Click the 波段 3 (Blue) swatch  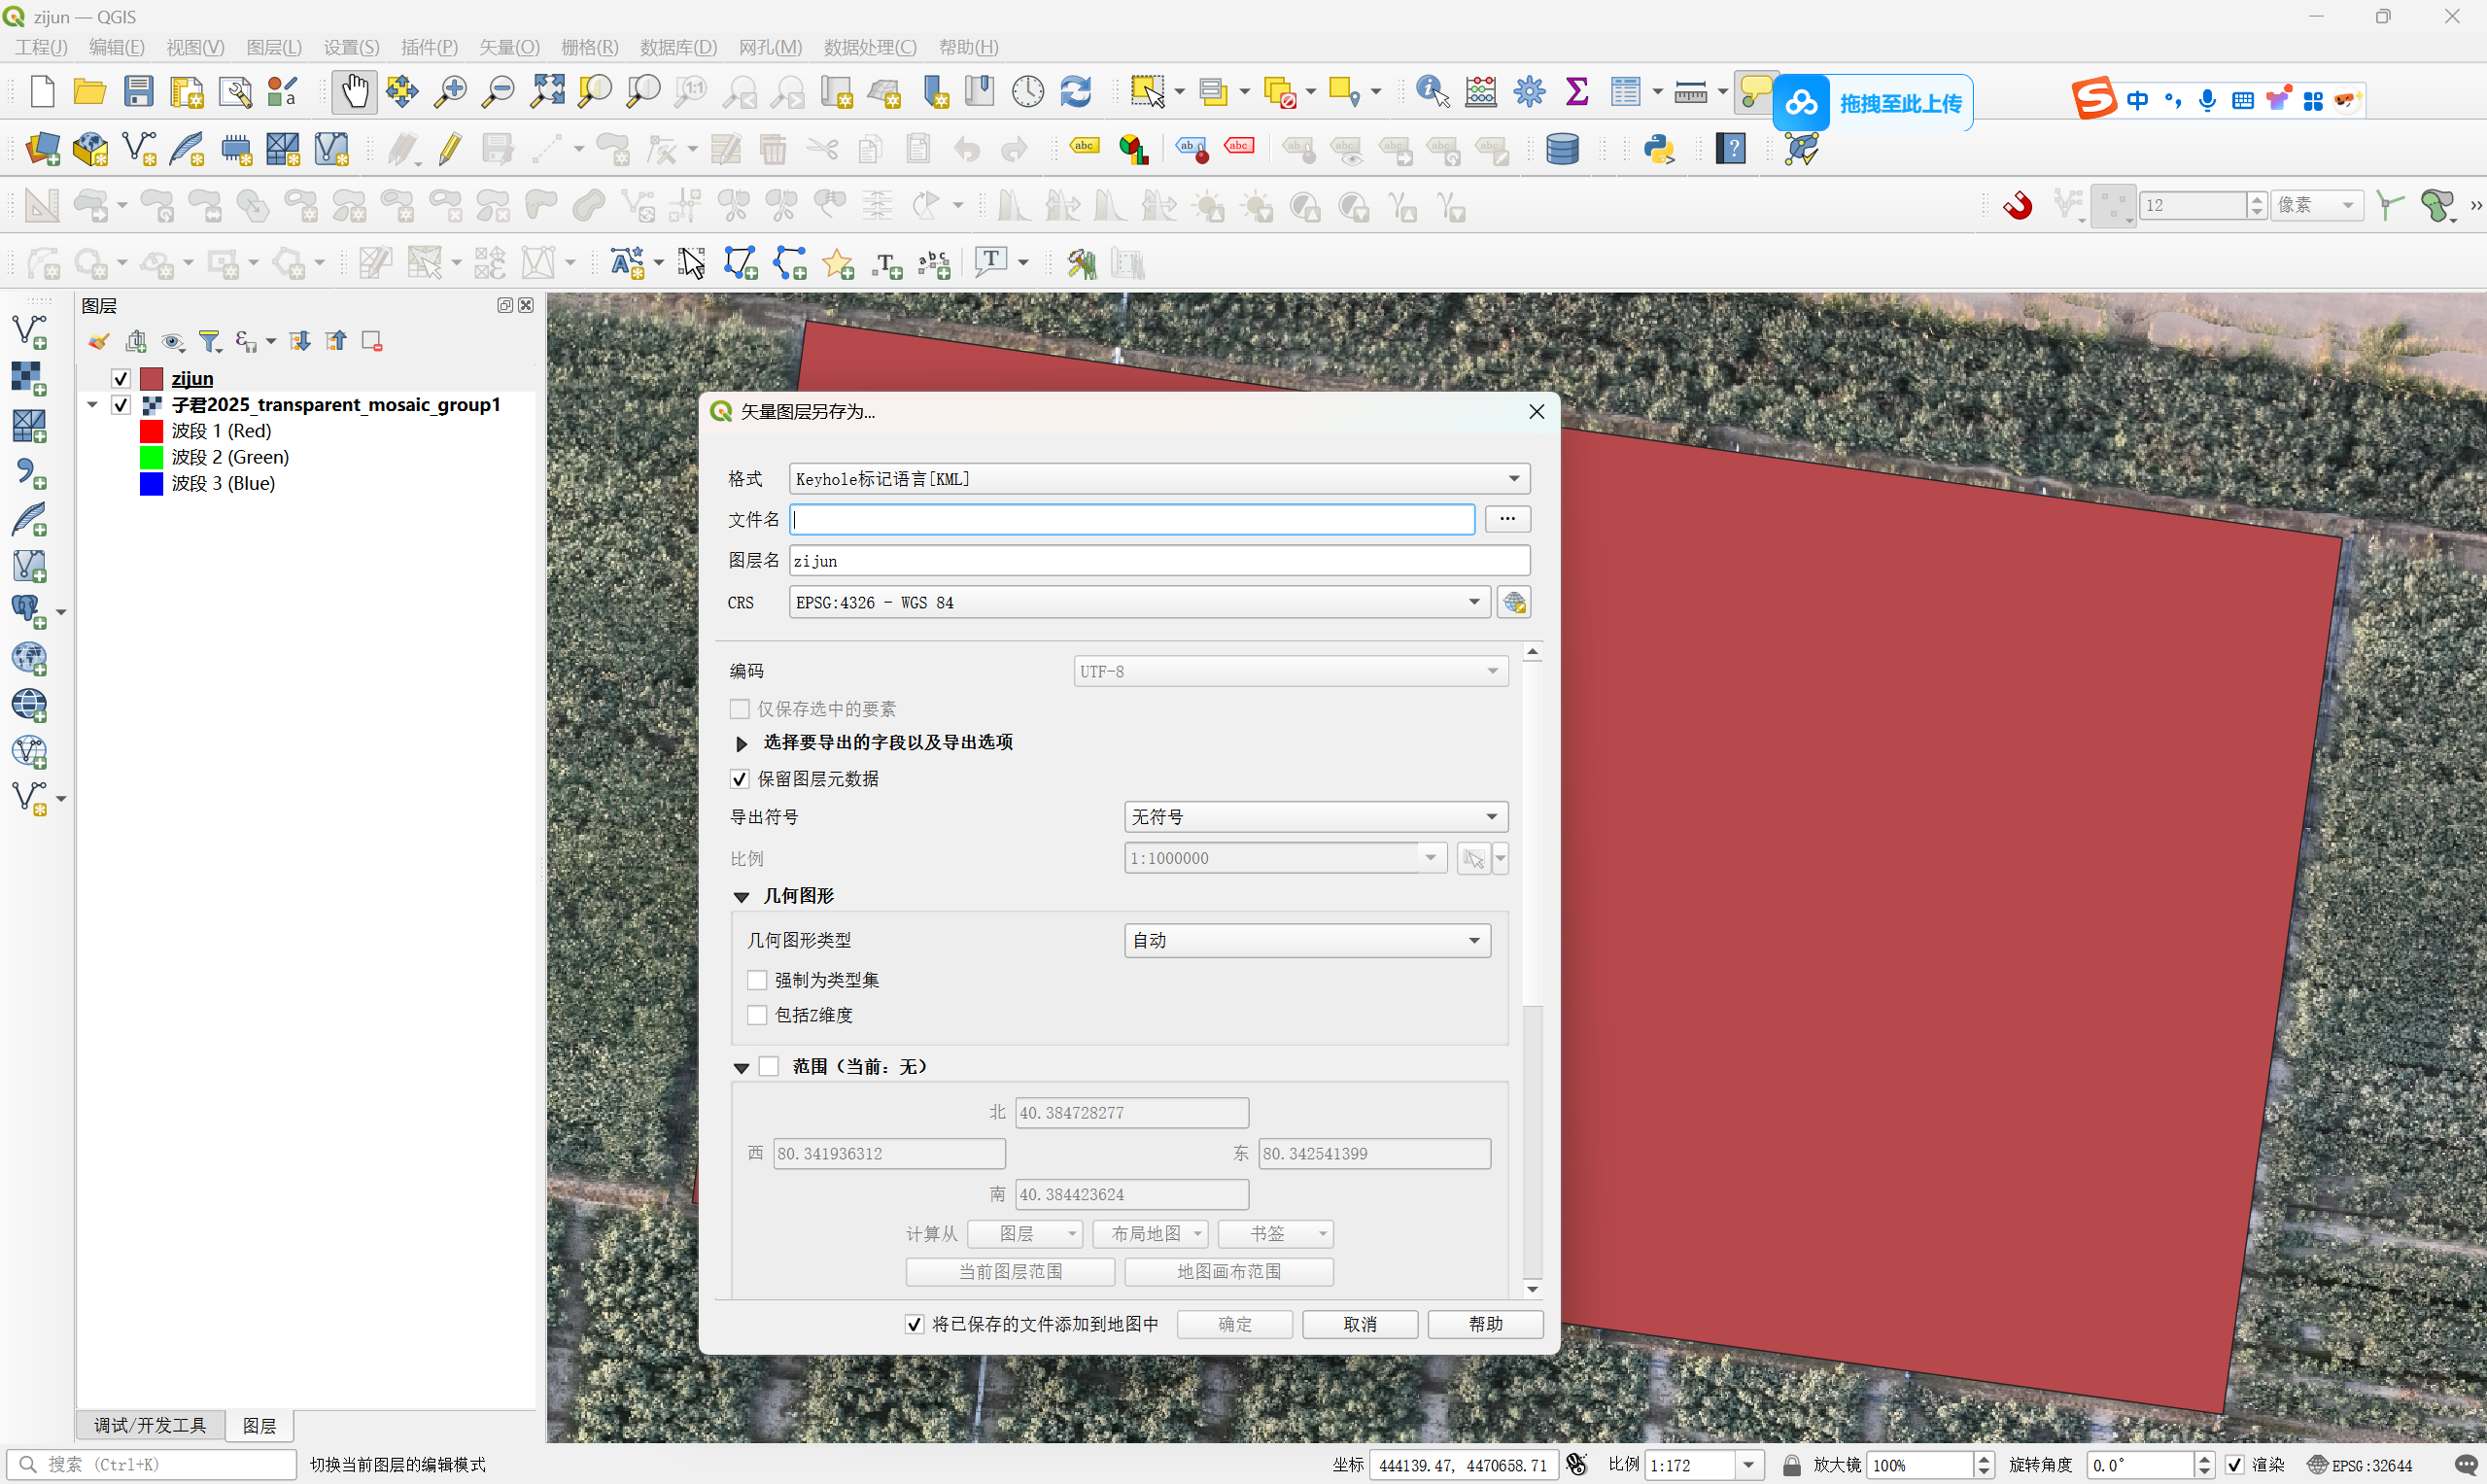151,484
